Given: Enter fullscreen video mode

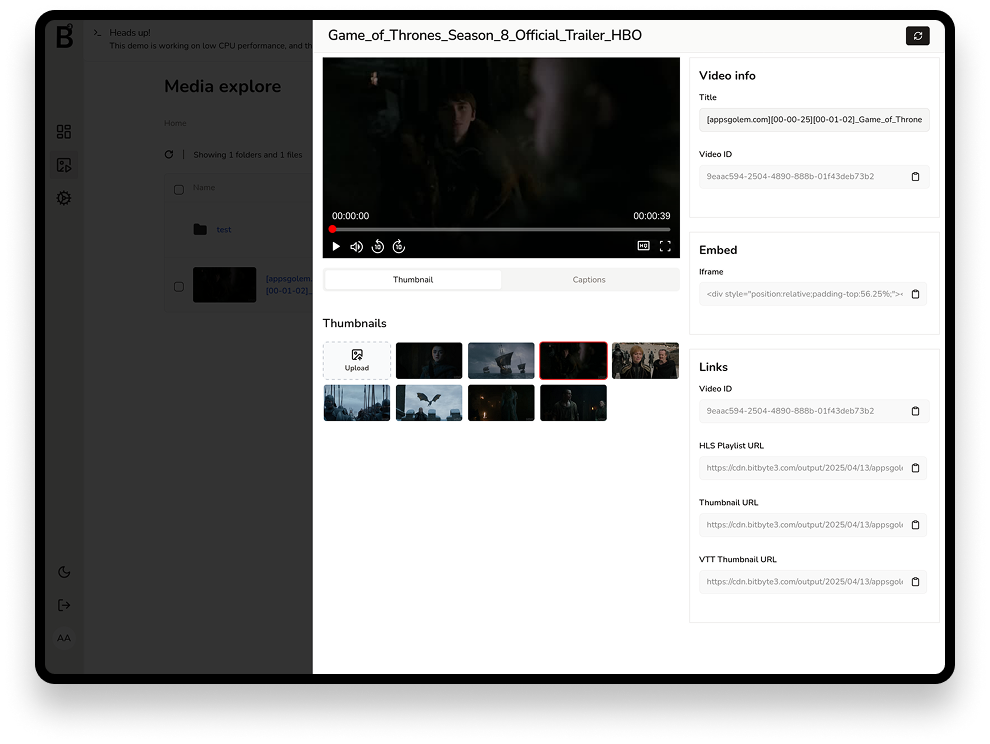Looking at the screenshot, I should (665, 245).
